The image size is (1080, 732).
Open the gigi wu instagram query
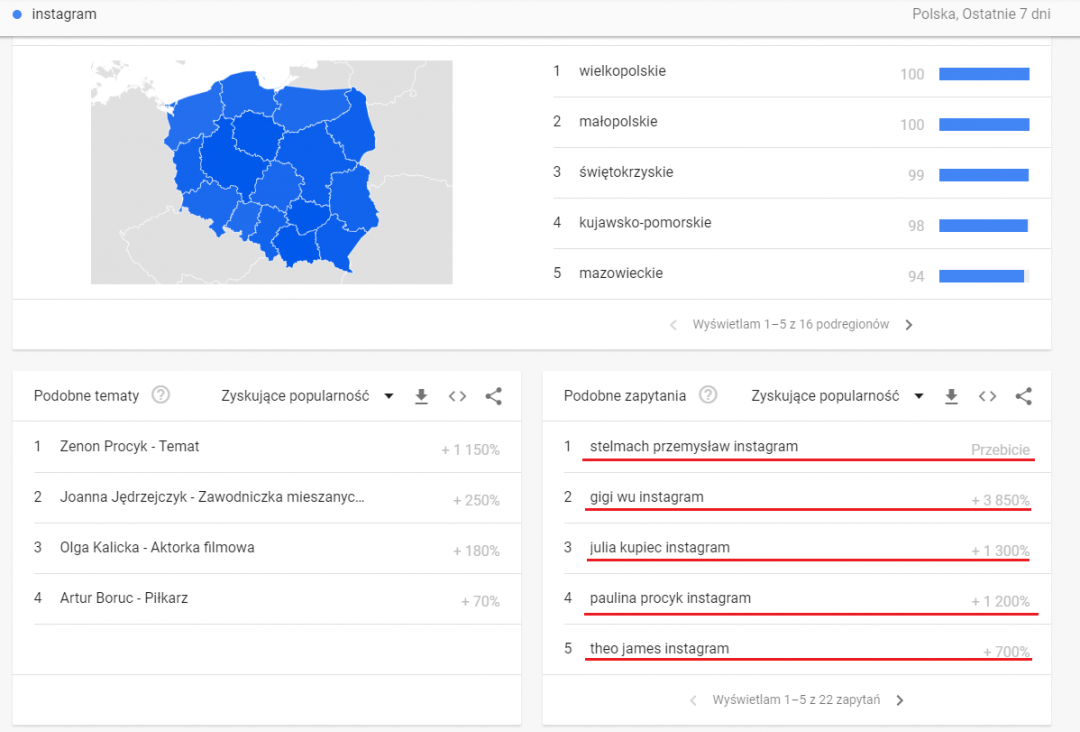(x=646, y=497)
